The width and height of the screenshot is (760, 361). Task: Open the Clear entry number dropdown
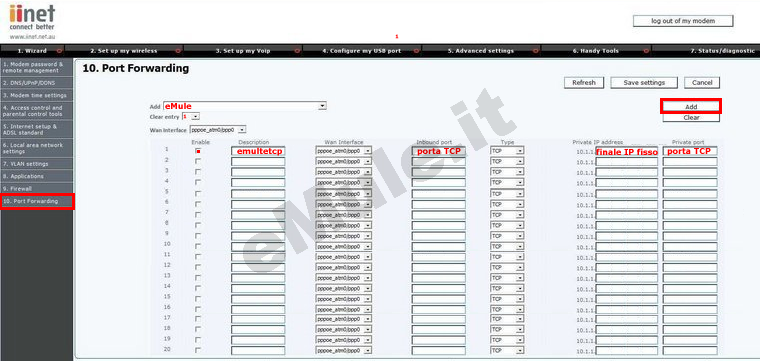point(190,117)
